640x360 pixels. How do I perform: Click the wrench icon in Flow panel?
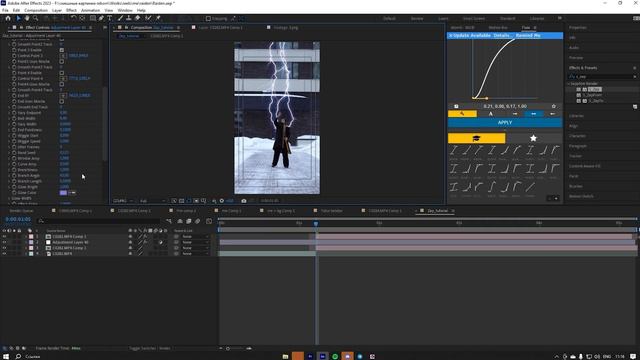[x=462, y=114]
